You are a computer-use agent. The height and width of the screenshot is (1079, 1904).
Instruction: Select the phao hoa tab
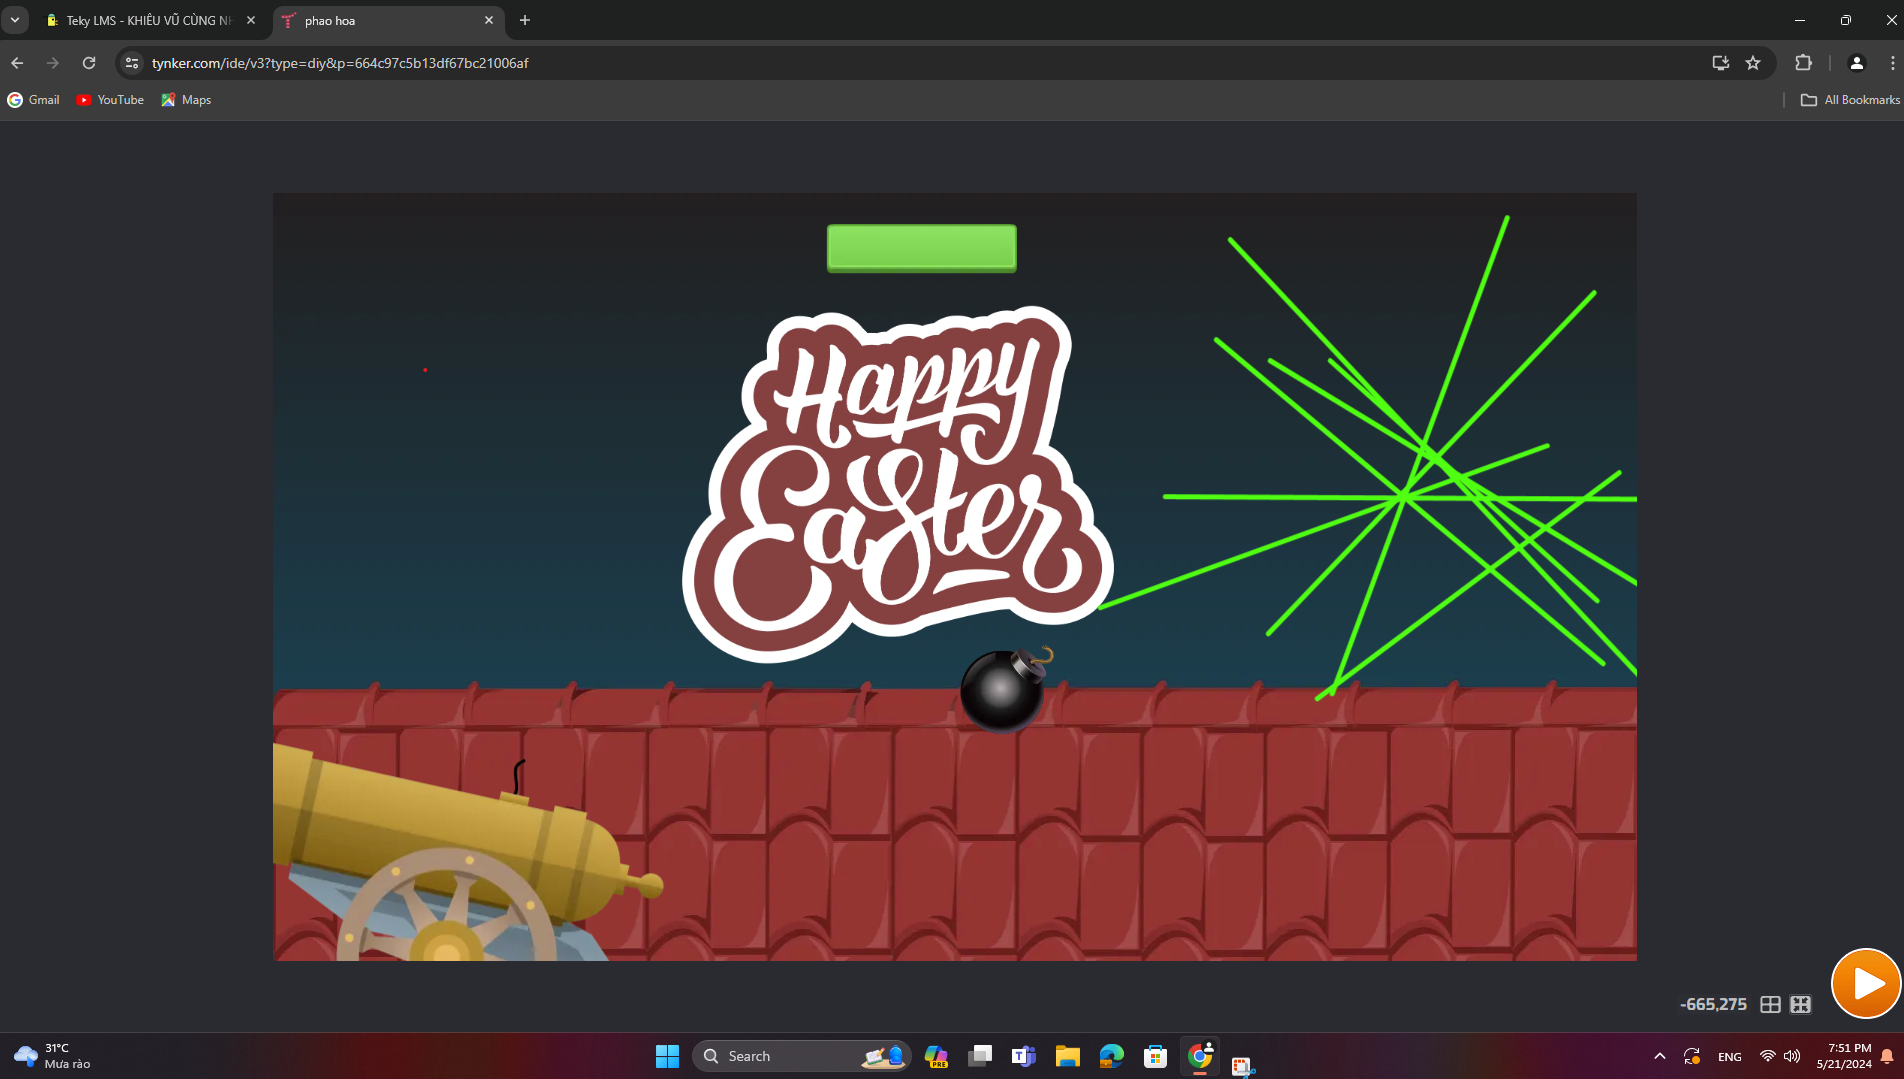click(x=388, y=20)
